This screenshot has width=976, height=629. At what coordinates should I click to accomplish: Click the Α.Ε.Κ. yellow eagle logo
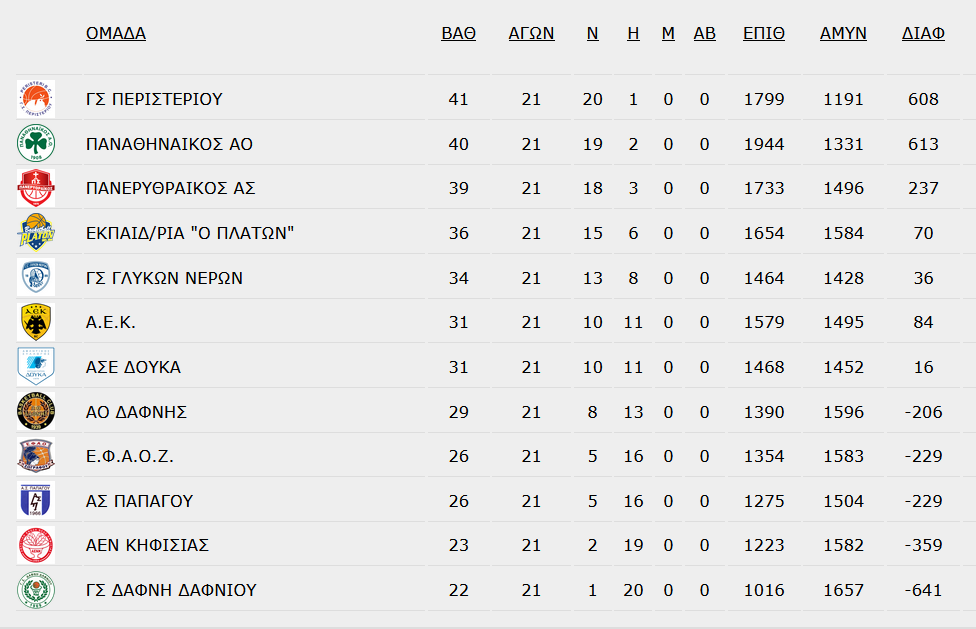point(36,322)
